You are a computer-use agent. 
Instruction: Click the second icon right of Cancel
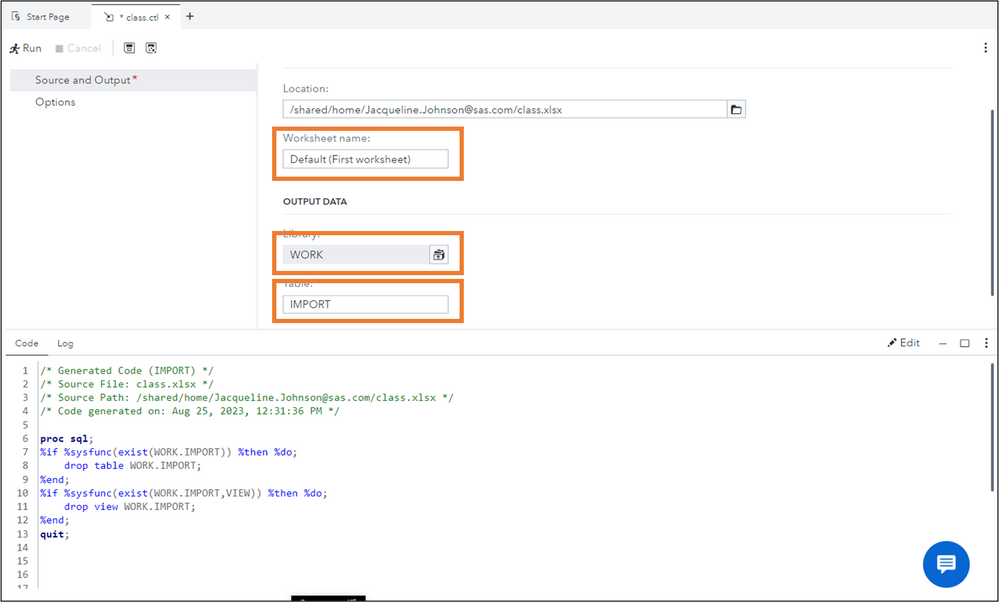coord(151,48)
